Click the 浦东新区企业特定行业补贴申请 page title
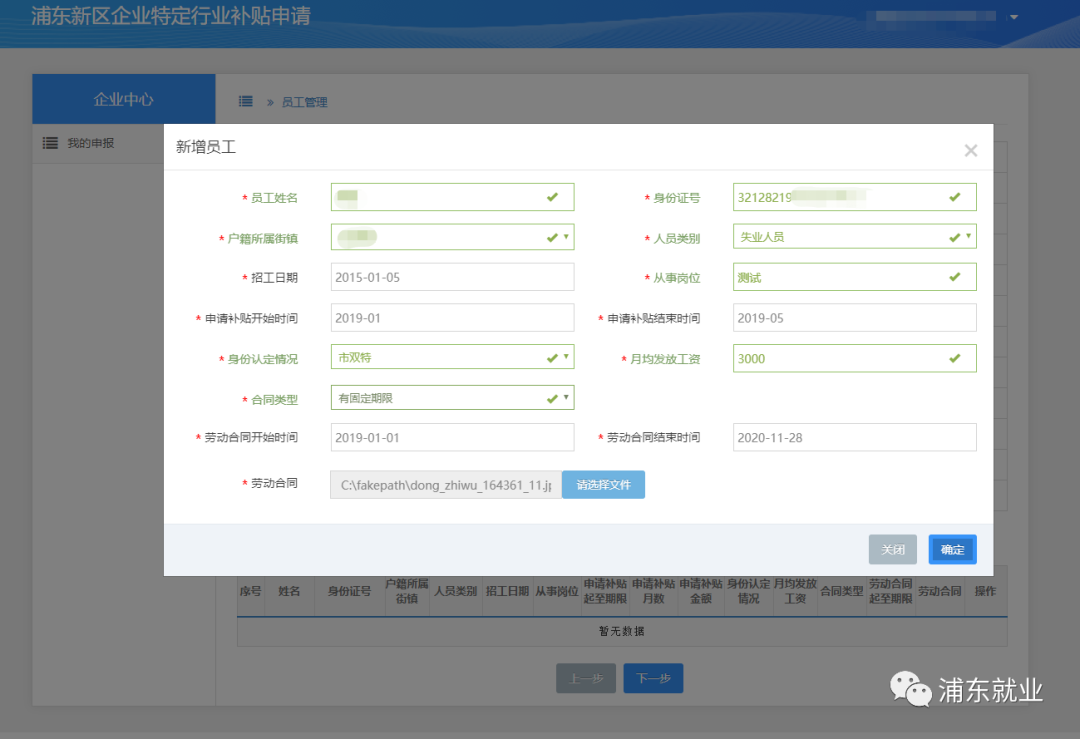This screenshot has height=739, width=1080. pos(171,16)
